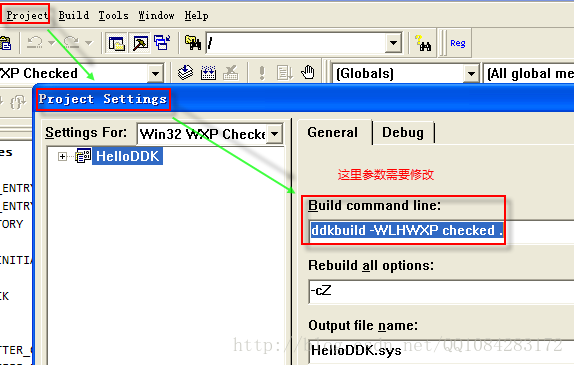Open the Undo history dropdown arrow
This screenshot has height=365, width=574.
52,43
